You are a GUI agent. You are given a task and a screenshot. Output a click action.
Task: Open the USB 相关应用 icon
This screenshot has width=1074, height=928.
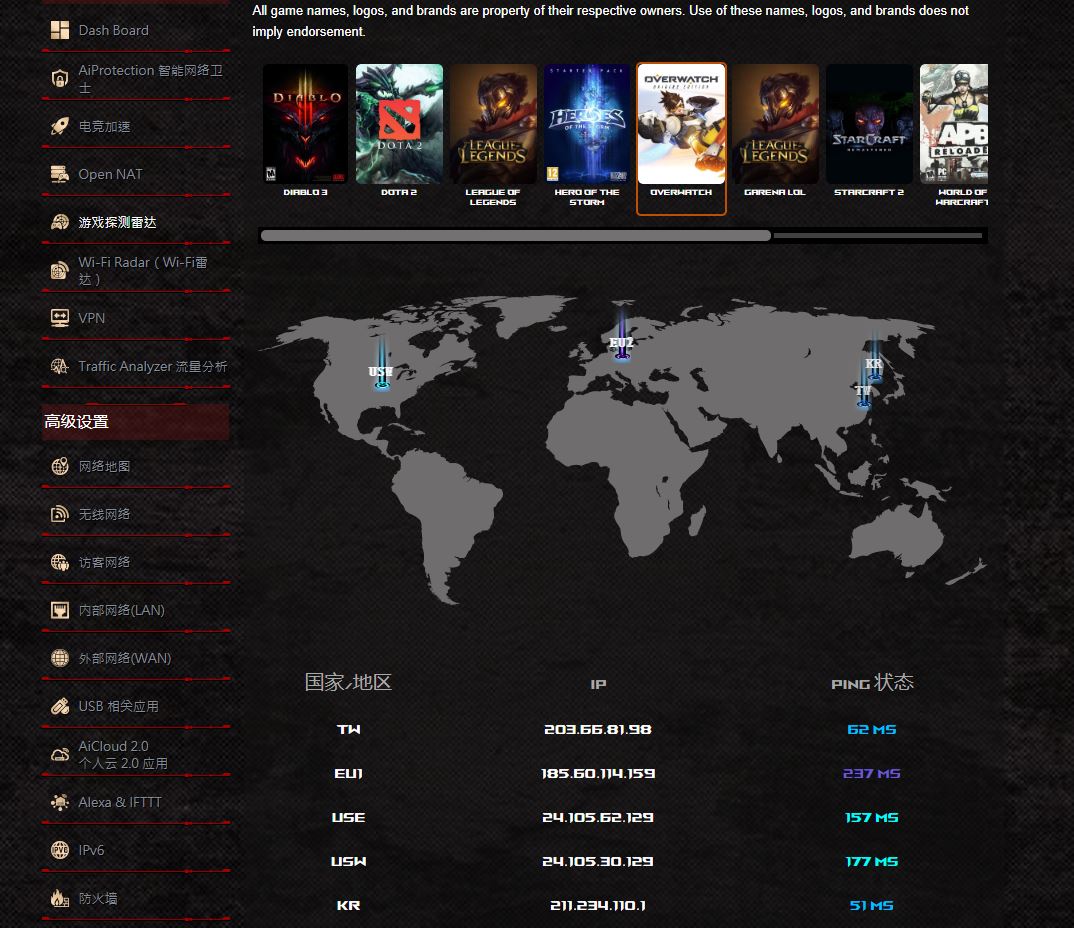tap(60, 706)
